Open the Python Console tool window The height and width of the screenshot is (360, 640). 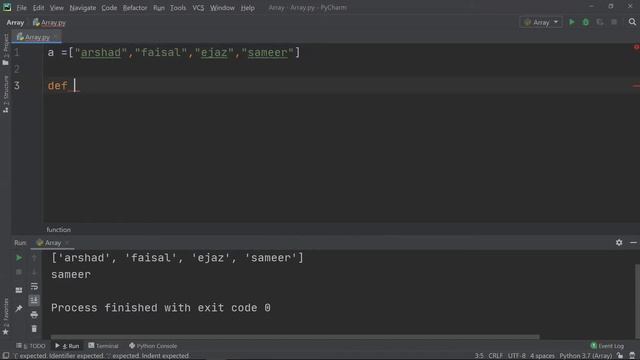click(153, 346)
